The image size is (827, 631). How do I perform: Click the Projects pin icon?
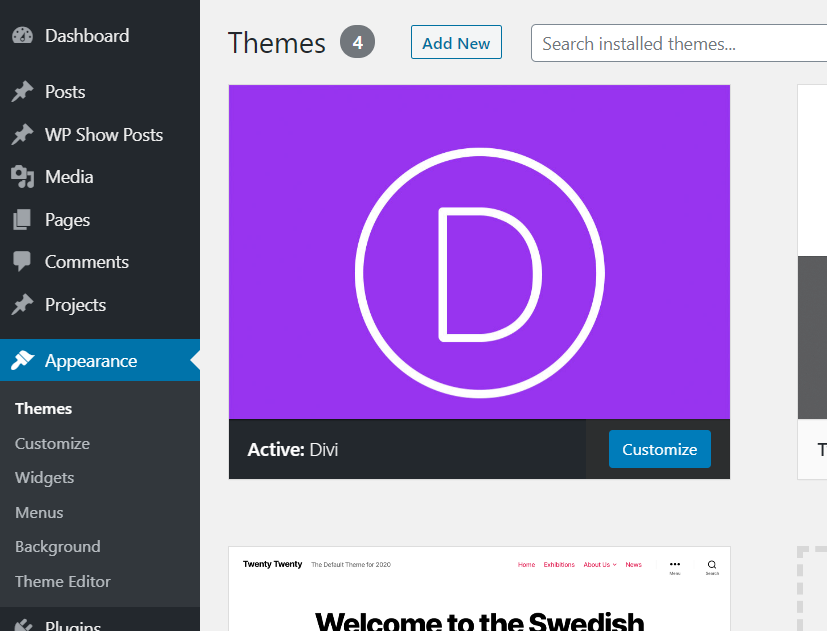click(22, 304)
